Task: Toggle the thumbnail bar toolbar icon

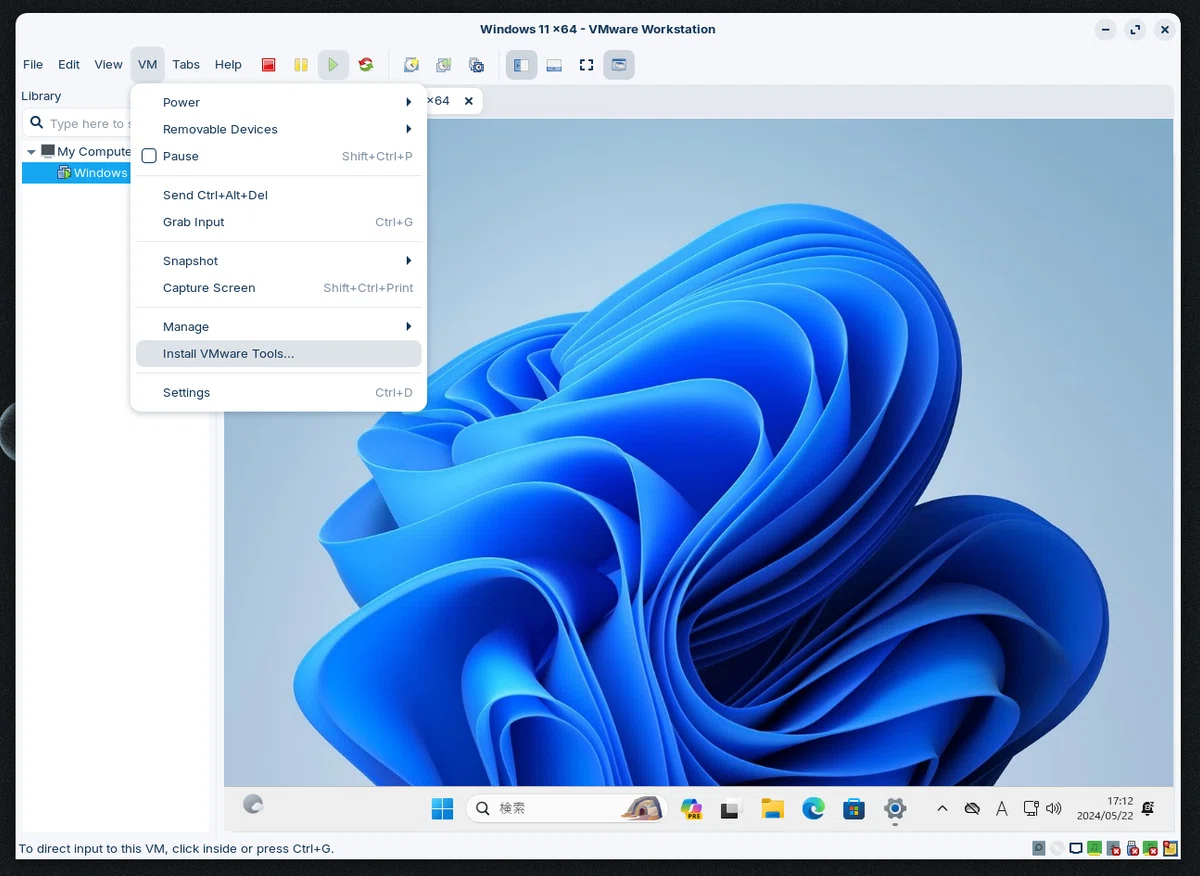Action: pos(554,65)
